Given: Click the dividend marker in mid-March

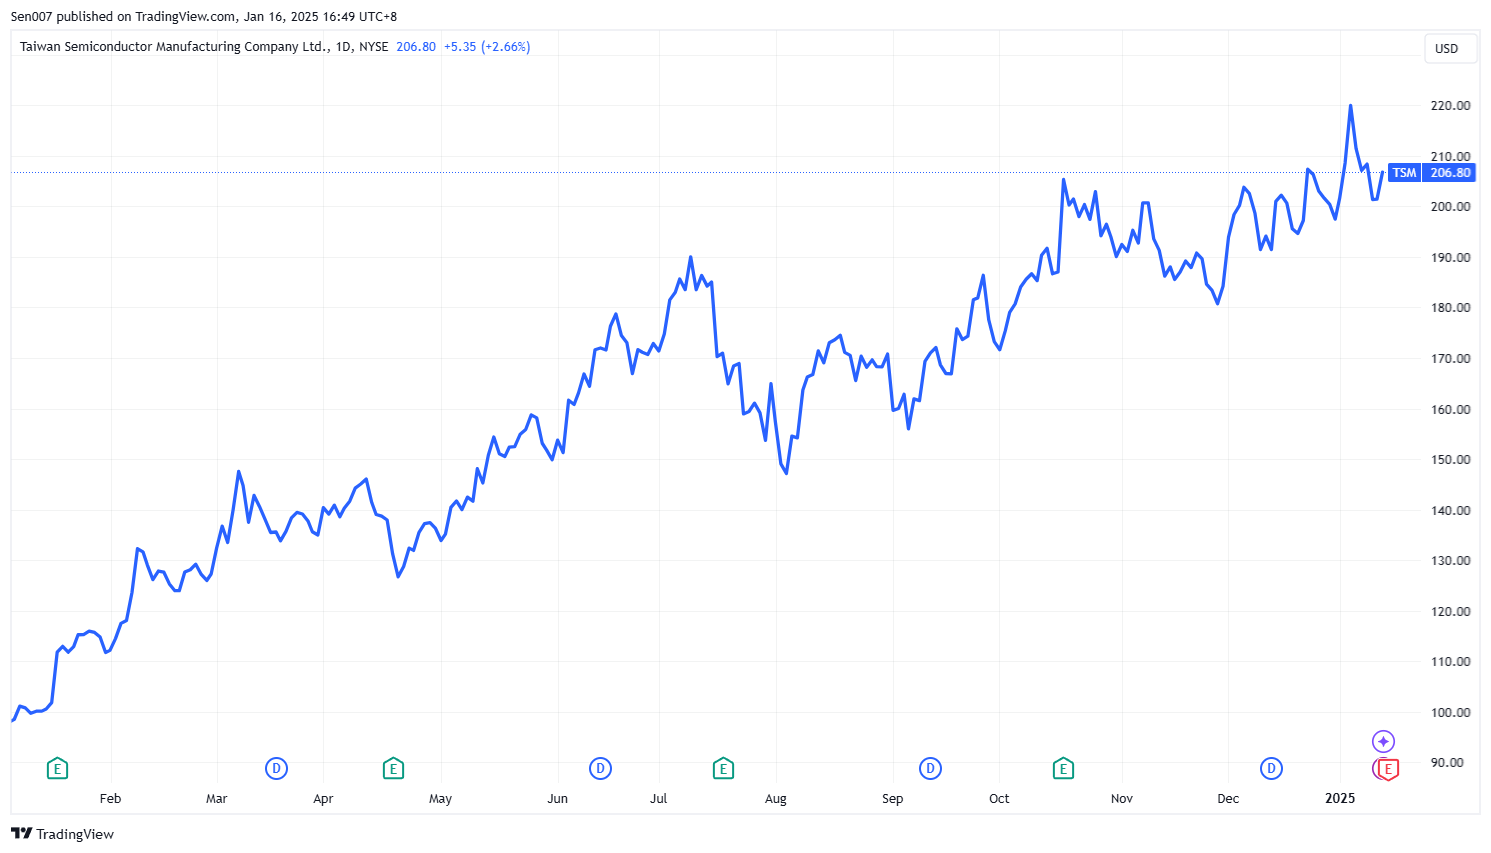Looking at the screenshot, I should (x=276, y=768).
